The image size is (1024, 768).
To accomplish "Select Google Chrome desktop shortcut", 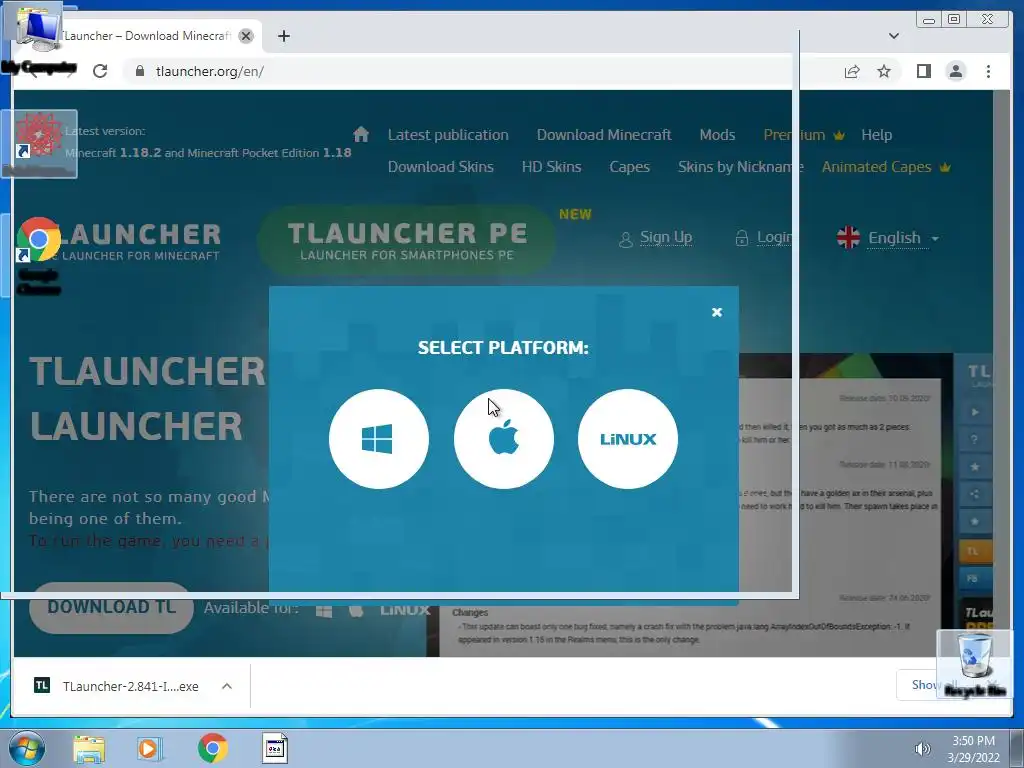I will coord(38,255).
